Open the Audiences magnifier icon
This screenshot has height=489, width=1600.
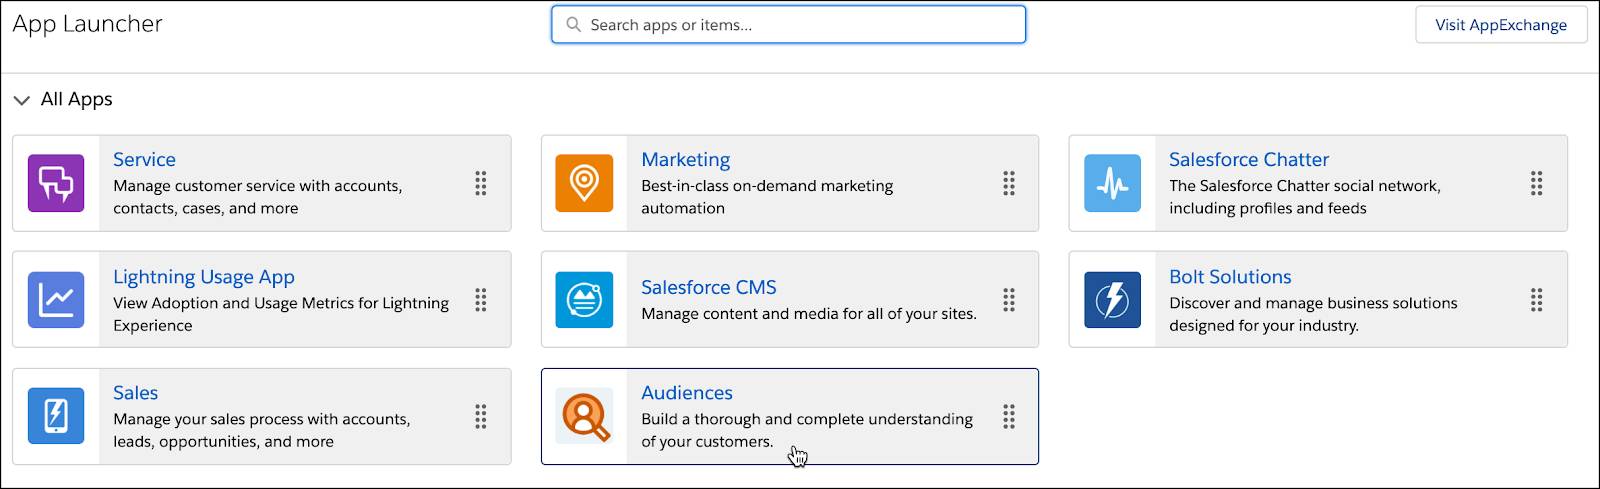pos(584,416)
